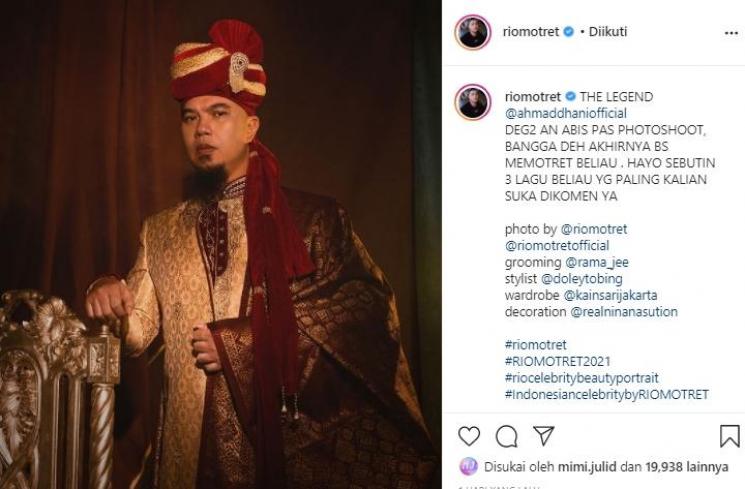Visit @riomotretofficial tagged account
Image resolution: width=745 pixels, height=489 pixels.
[x=558, y=246]
